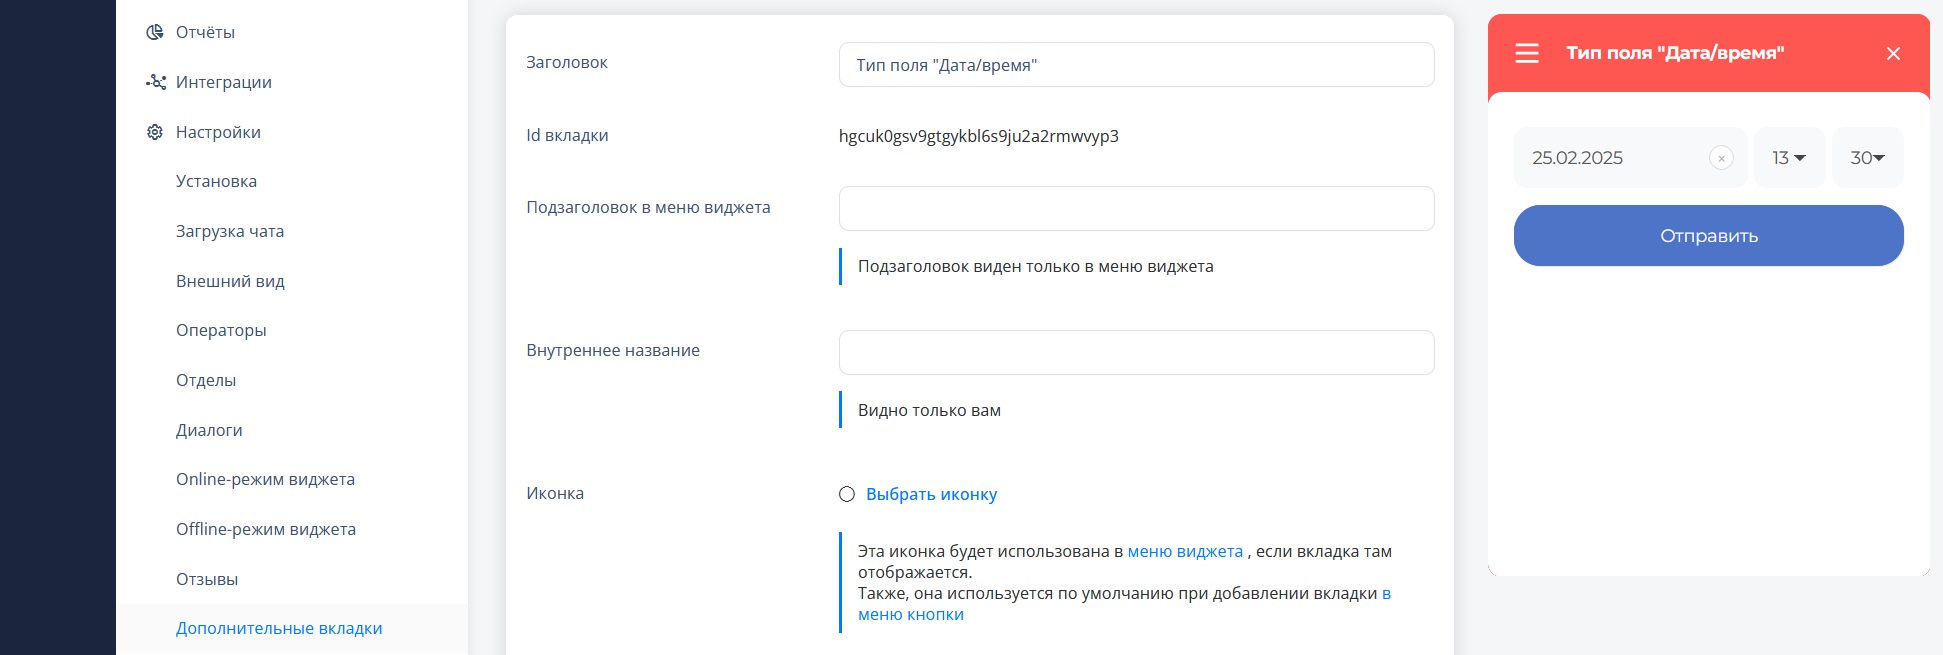Click the Отчёты pie chart icon
This screenshot has height=655, width=1943.
point(155,32)
